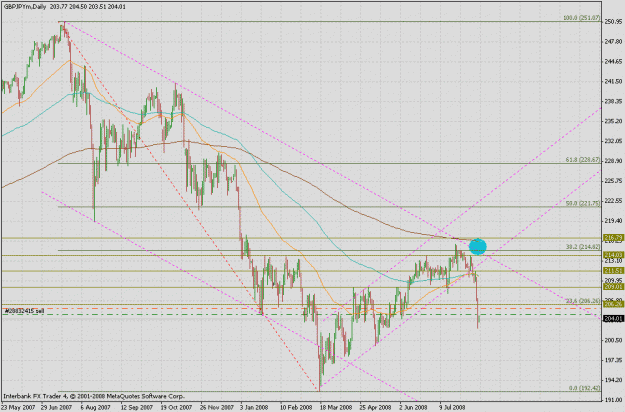
Task: Click the horizontal line price tag 209.01
Action: pos(613,287)
